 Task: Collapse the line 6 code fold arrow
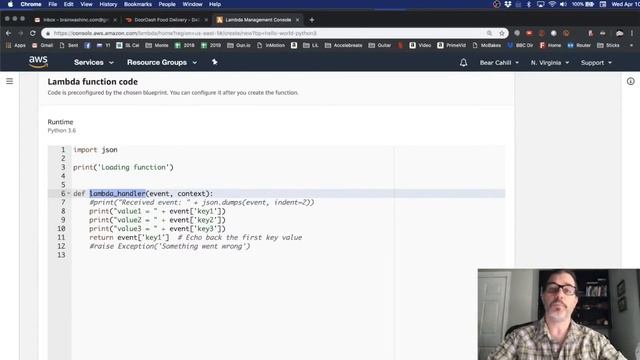pyautogui.click(x=69, y=193)
